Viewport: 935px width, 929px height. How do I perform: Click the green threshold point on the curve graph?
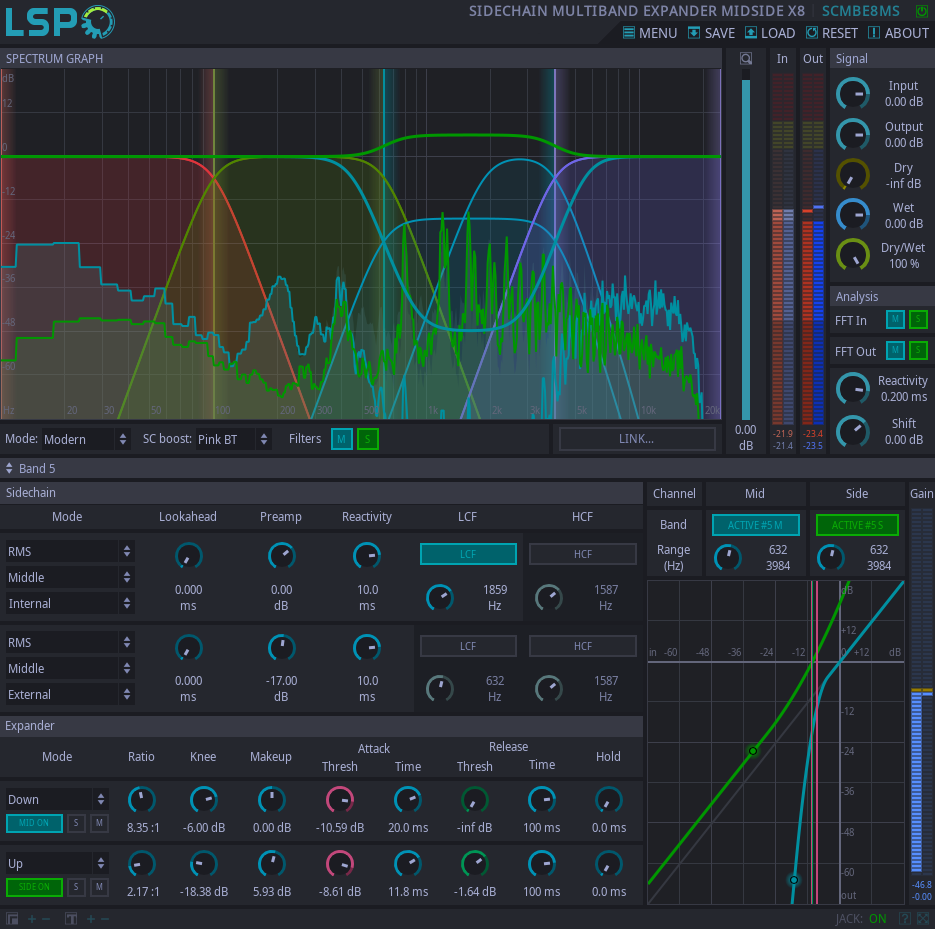[753, 751]
